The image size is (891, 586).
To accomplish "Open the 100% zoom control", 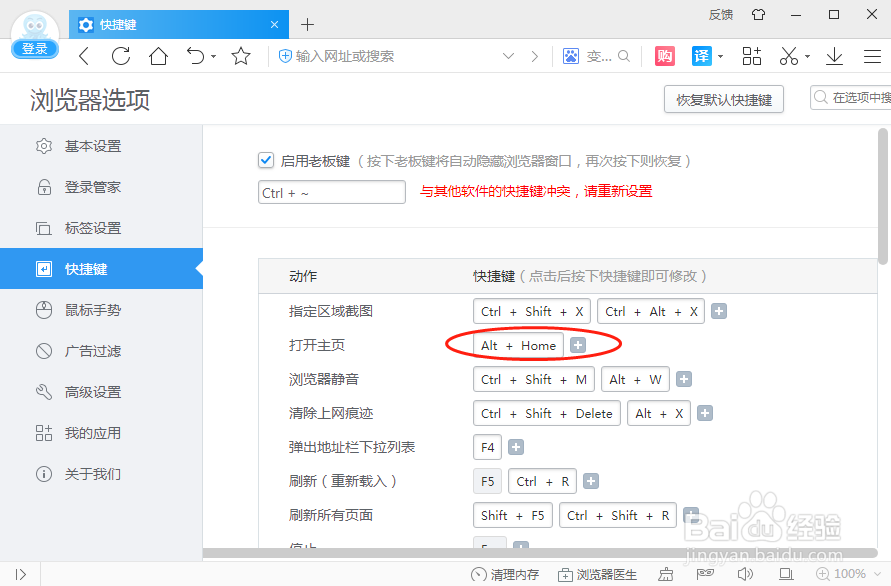I will click(848, 574).
